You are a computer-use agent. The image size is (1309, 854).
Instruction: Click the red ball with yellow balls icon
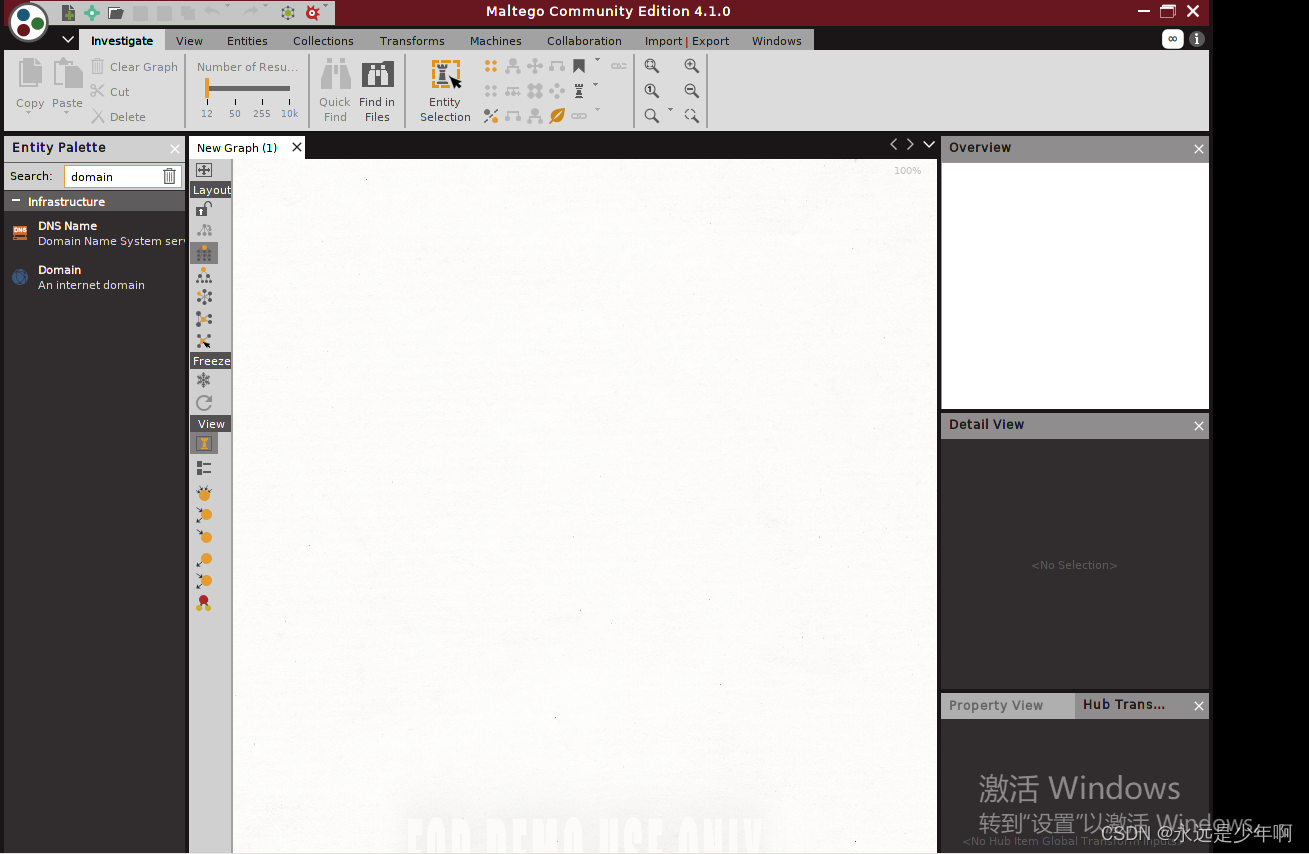point(204,603)
